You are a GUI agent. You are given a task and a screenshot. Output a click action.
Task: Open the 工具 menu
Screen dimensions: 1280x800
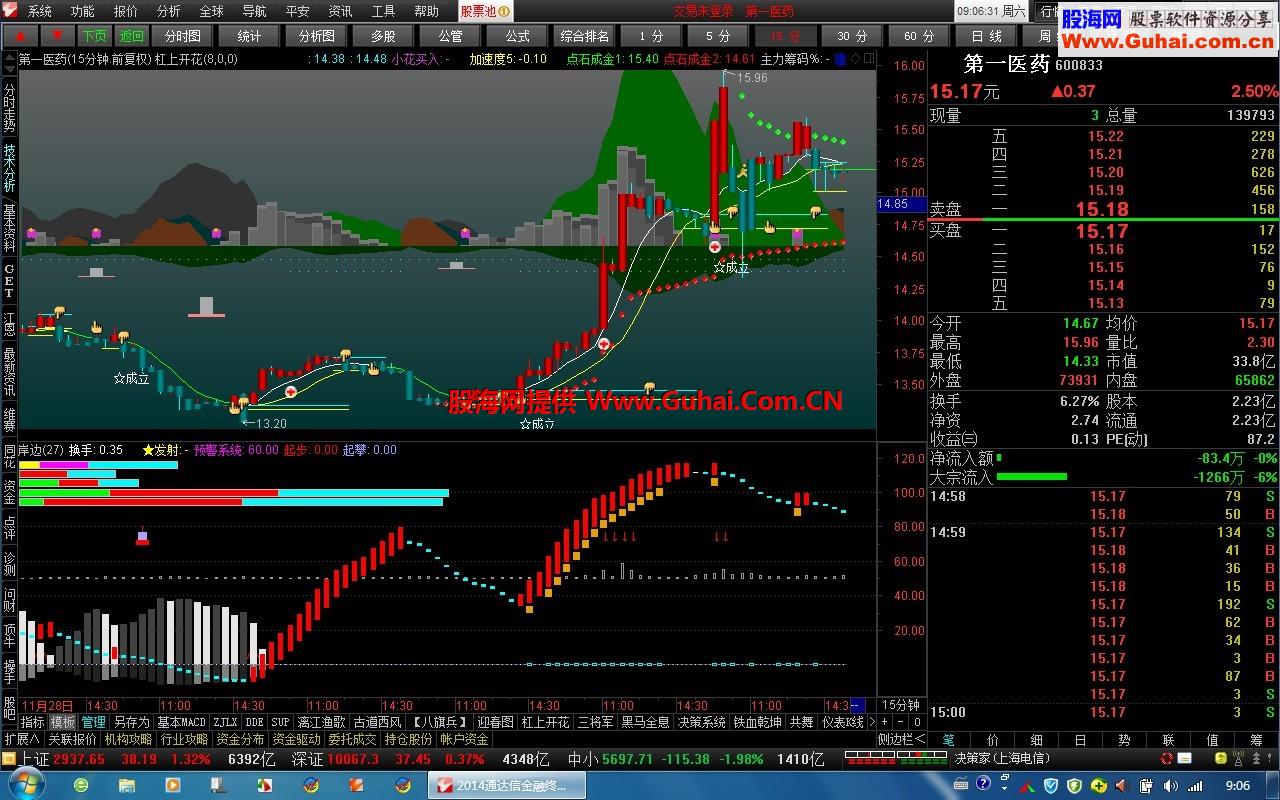click(x=383, y=11)
